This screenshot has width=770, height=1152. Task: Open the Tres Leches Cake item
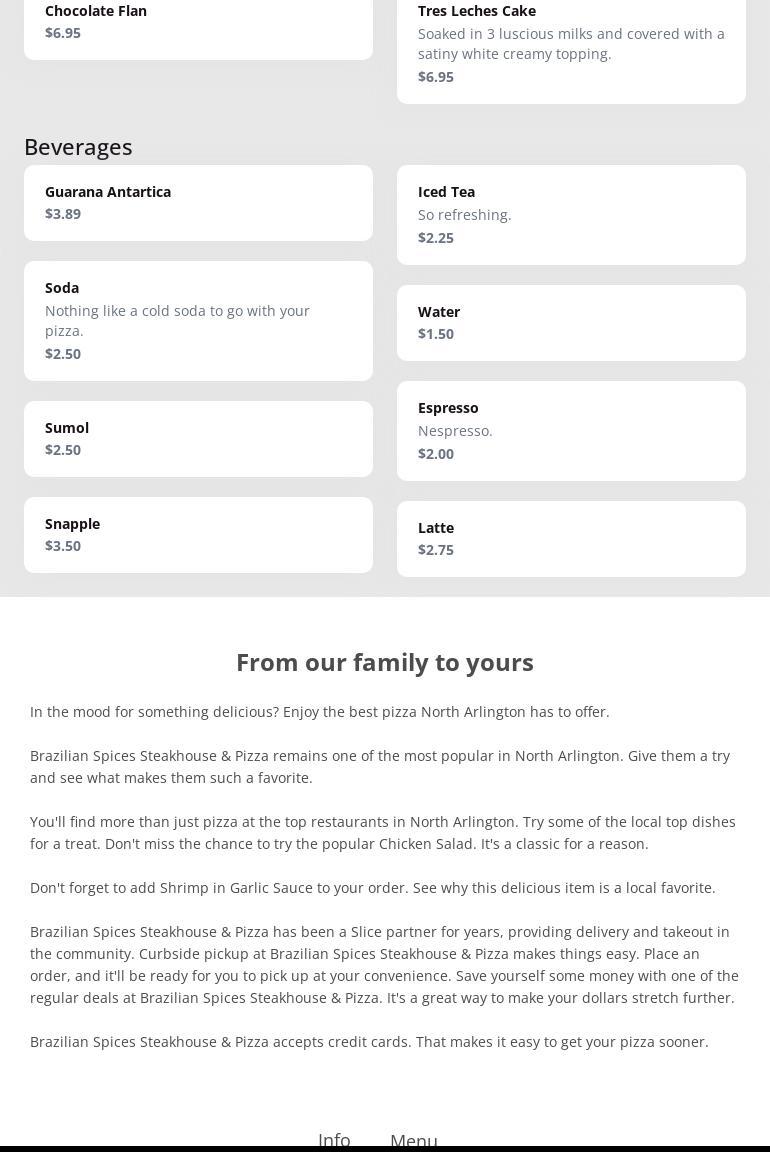coord(571,44)
